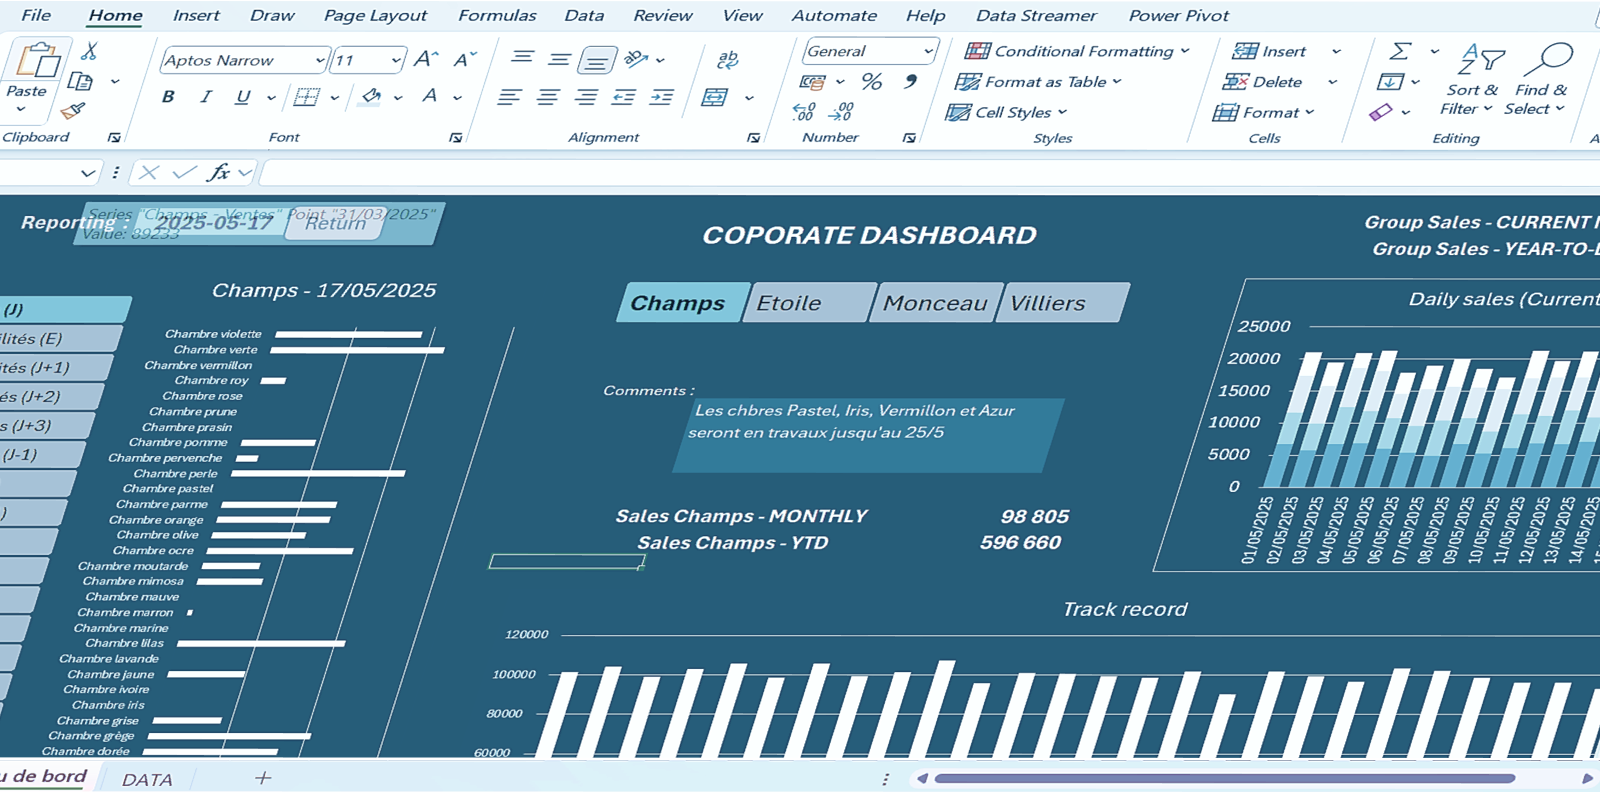
Task: Click the Cut scissors icon
Action: (89, 51)
